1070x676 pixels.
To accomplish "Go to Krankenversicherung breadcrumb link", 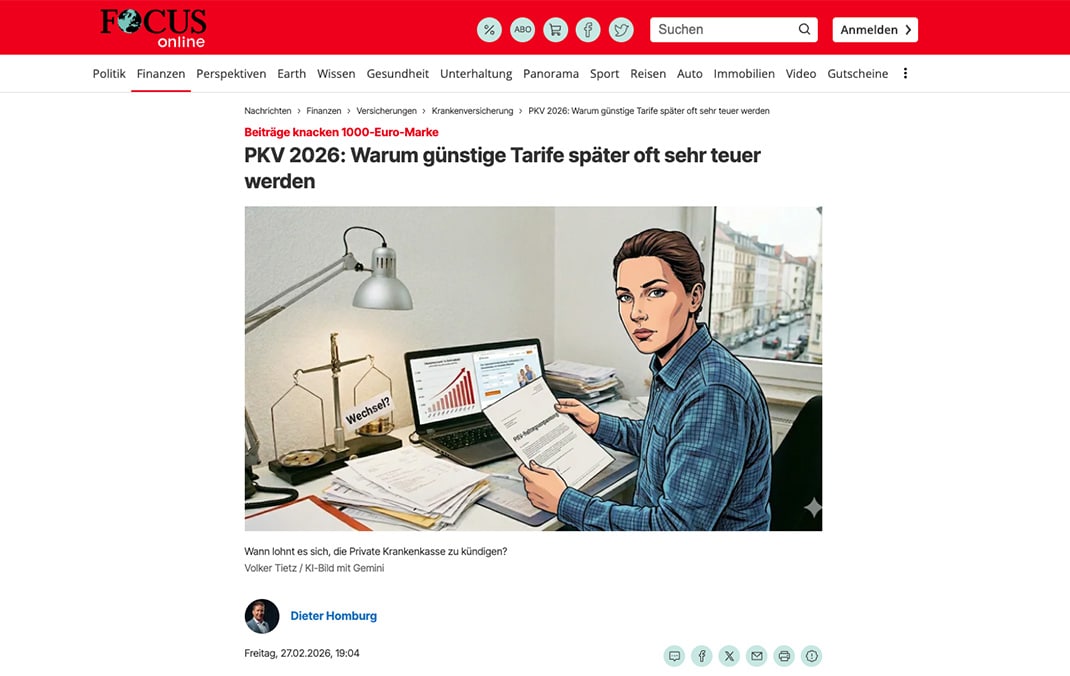I will click(472, 111).
